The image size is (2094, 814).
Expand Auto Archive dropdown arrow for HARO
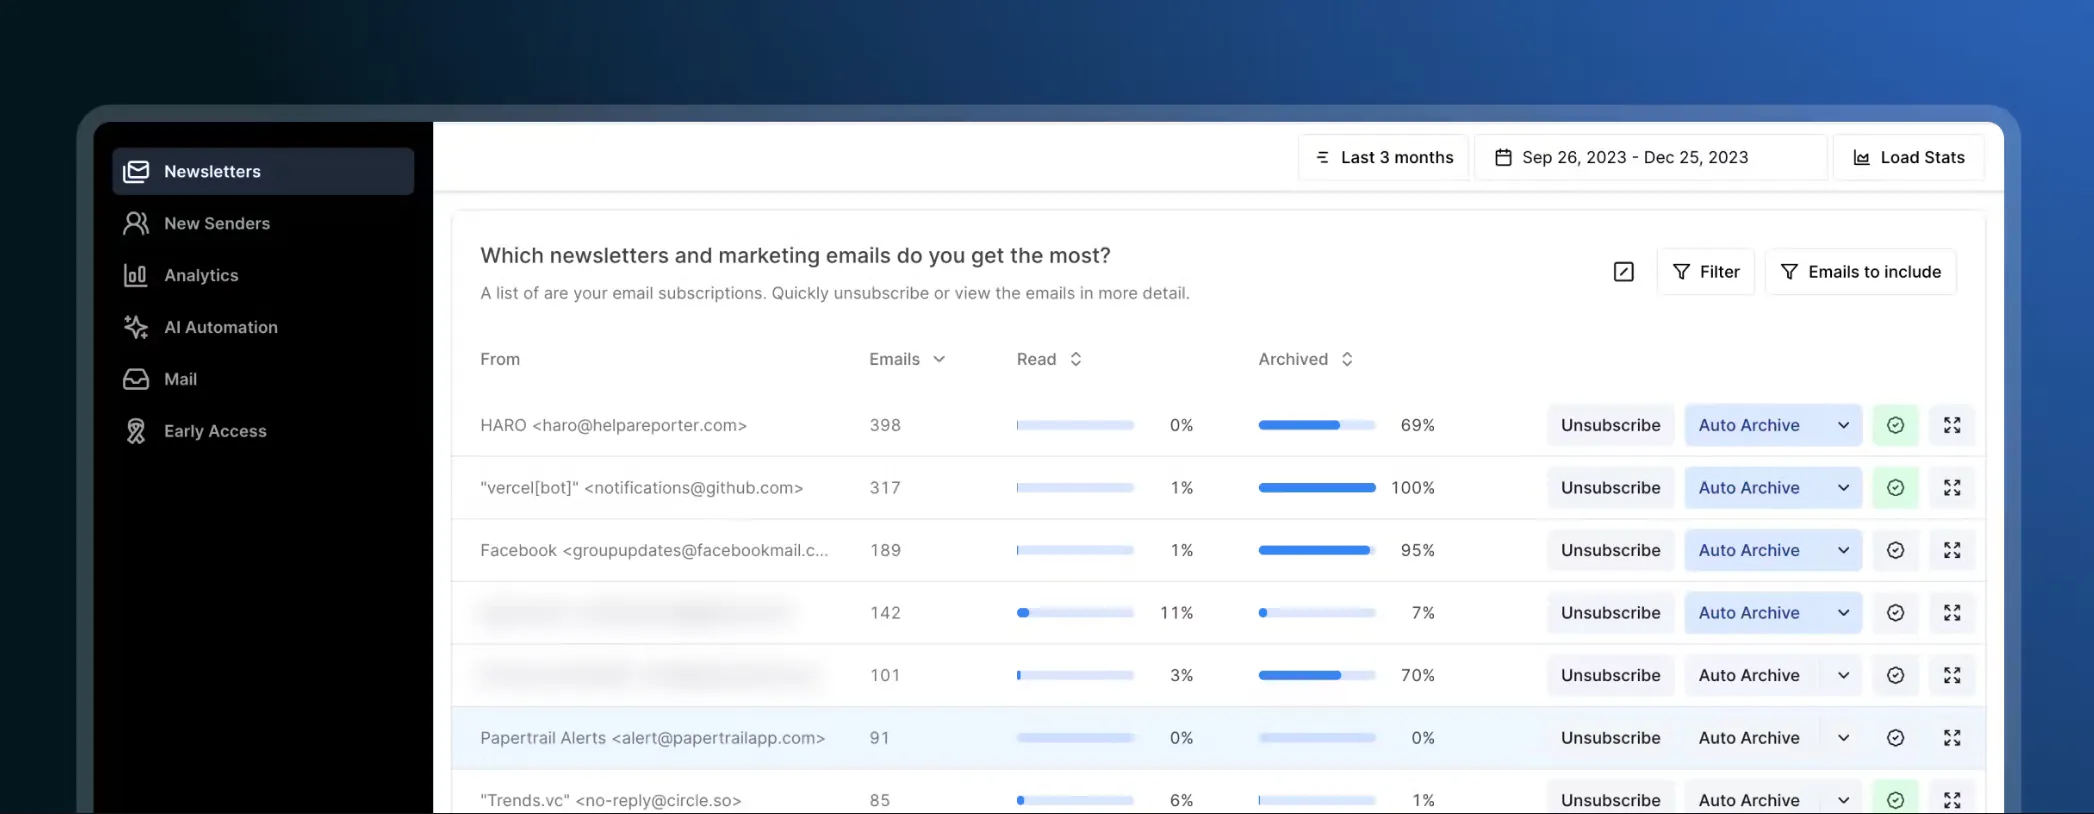tap(1843, 425)
